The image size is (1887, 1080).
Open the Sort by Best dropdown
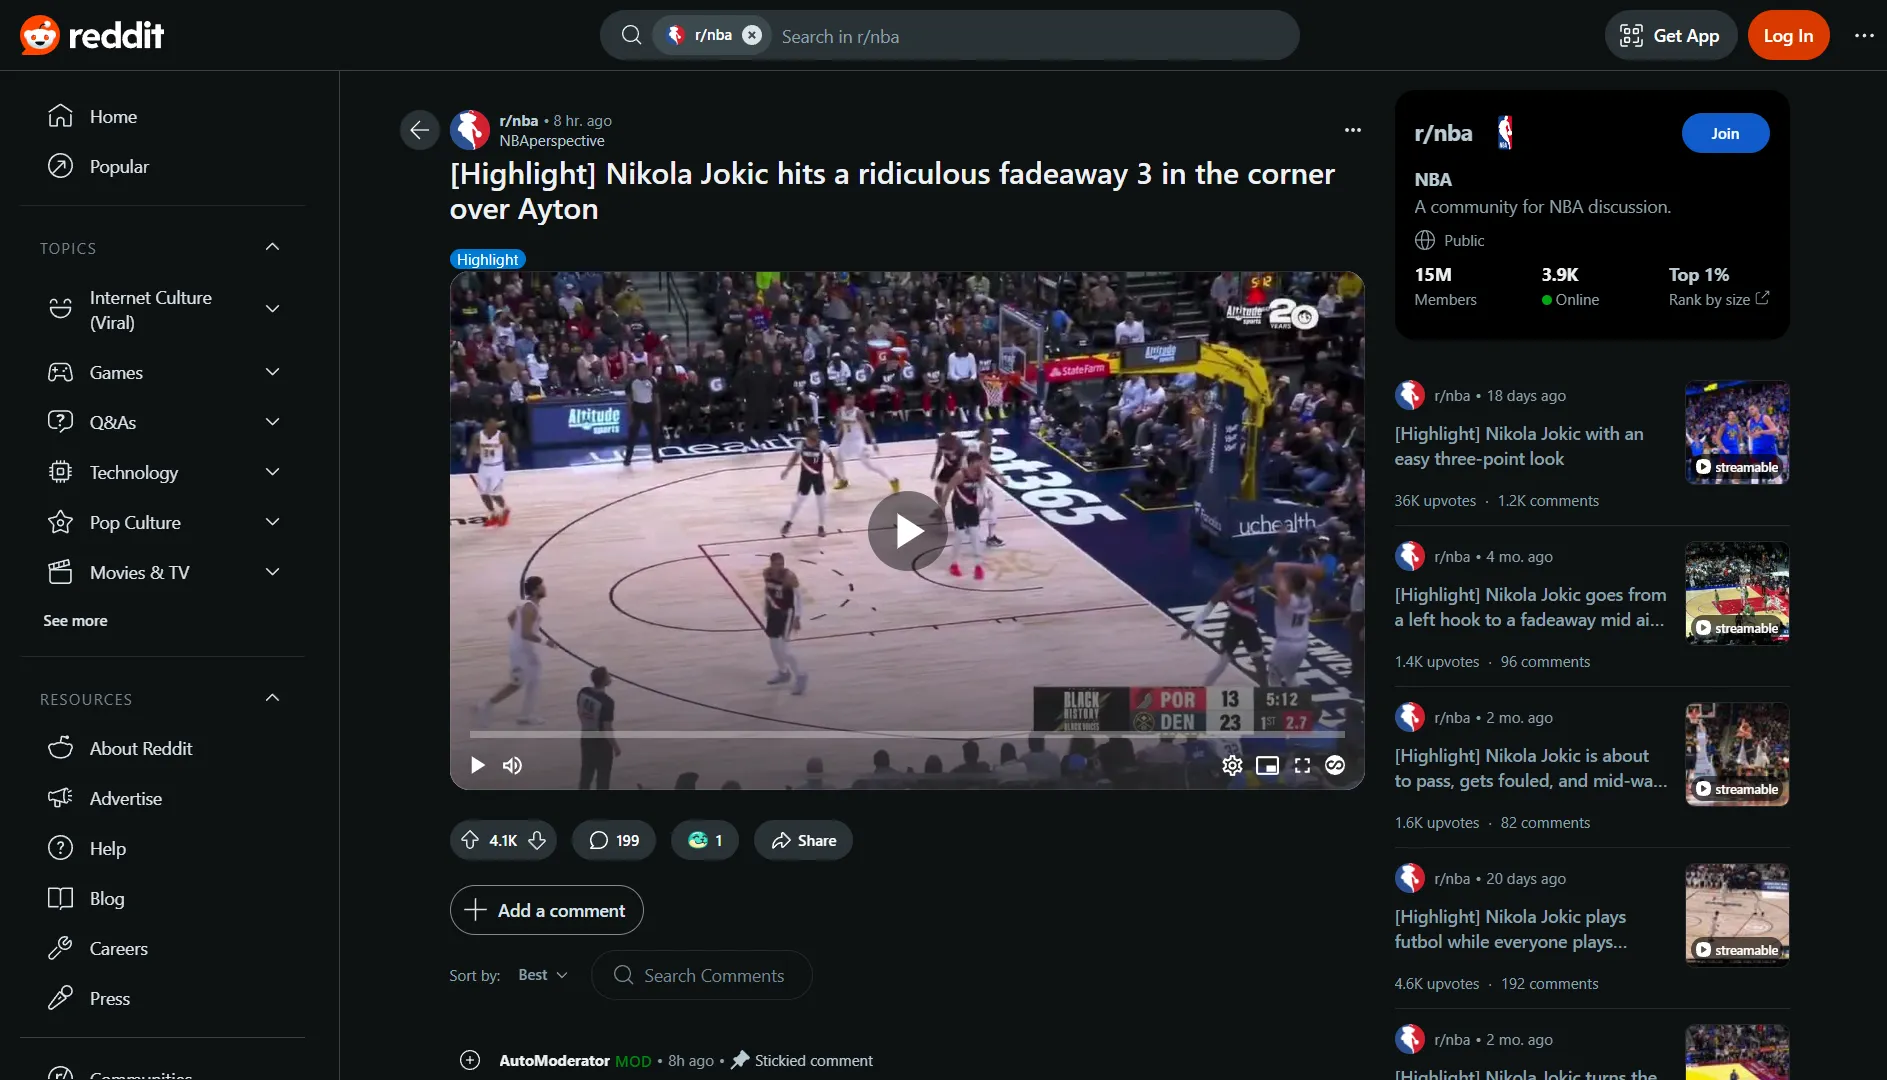click(x=540, y=974)
